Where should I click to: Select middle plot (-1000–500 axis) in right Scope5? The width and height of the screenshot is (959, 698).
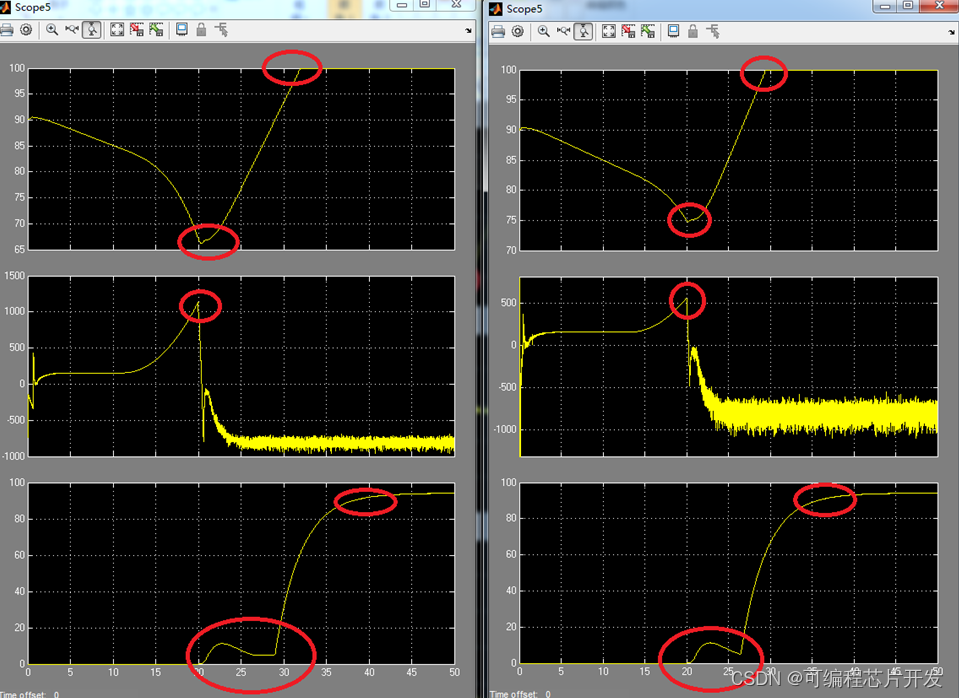click(728, 366)
